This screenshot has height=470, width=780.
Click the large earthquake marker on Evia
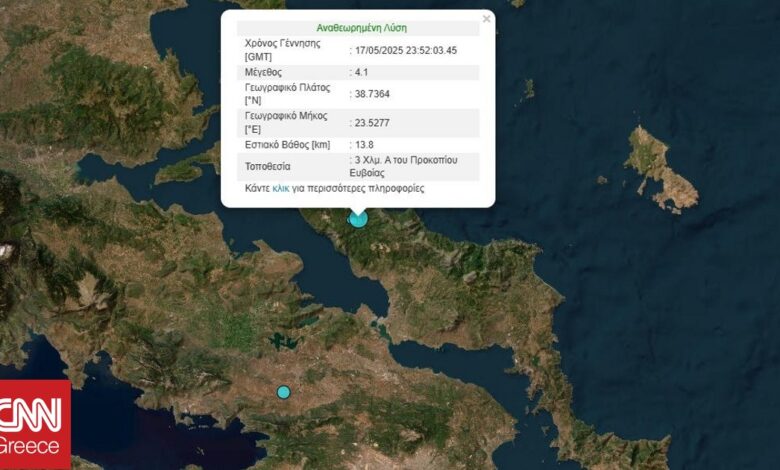358,218
